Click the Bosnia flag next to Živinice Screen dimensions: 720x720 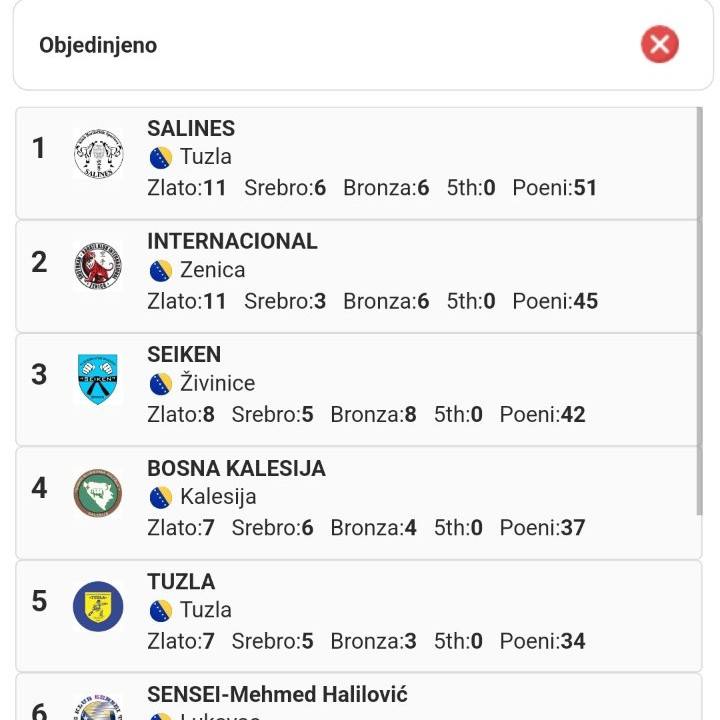pyautogui.click(x=161, y=384)
